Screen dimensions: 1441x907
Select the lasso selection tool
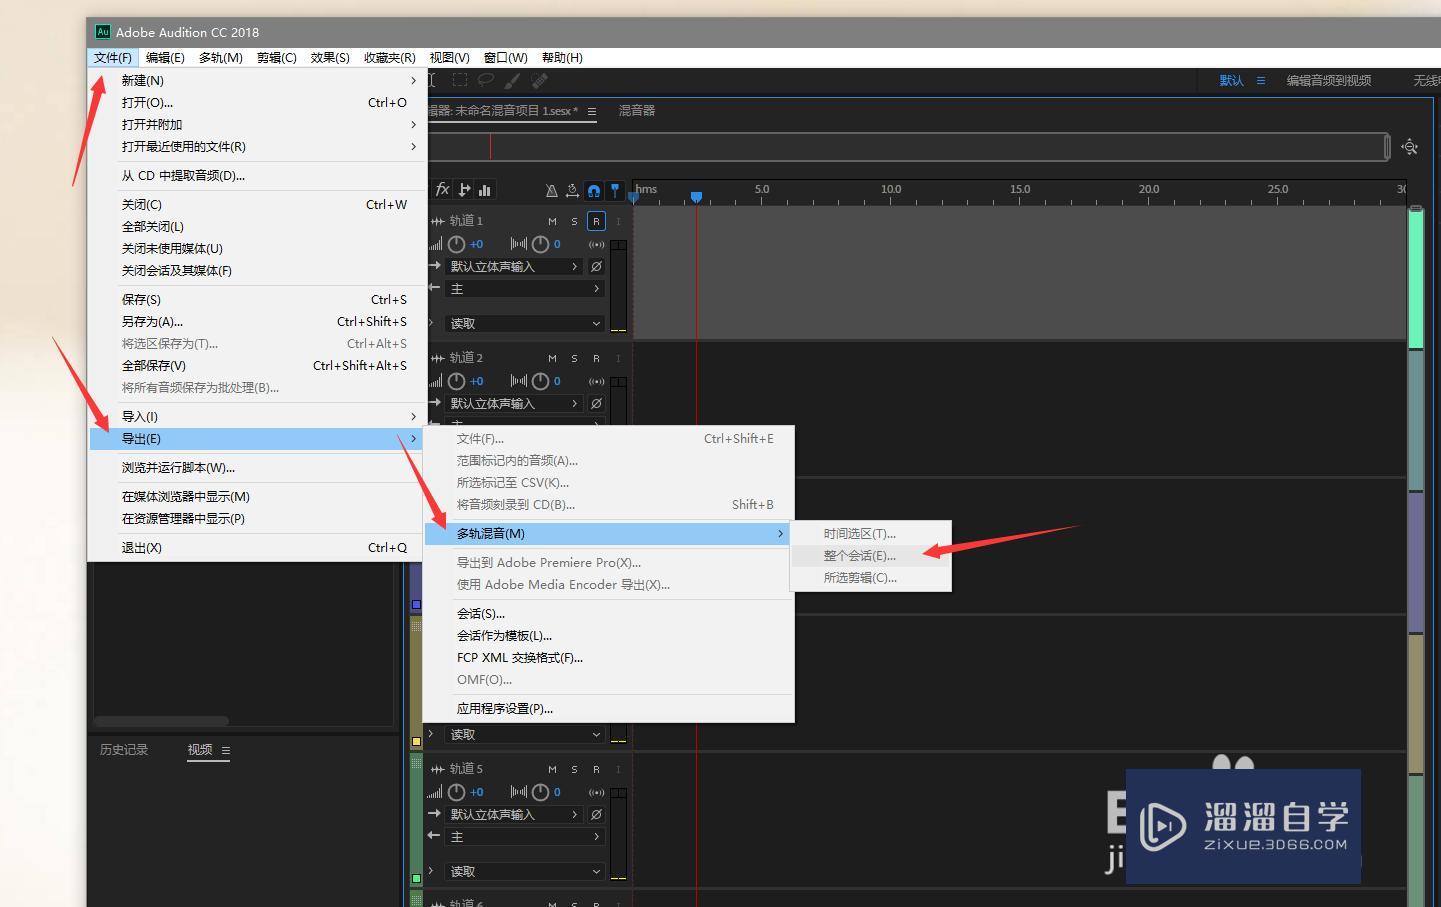[486, 80]
